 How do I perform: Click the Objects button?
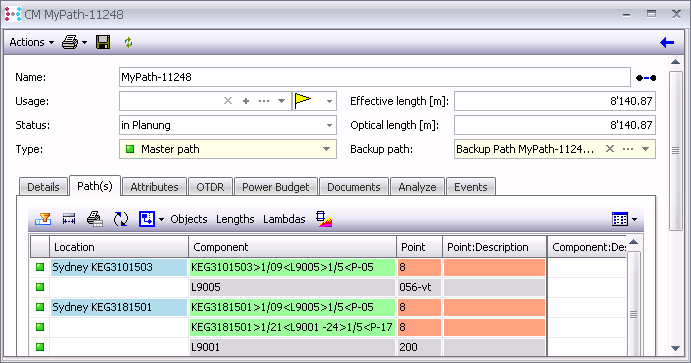(x=189, y=219)
